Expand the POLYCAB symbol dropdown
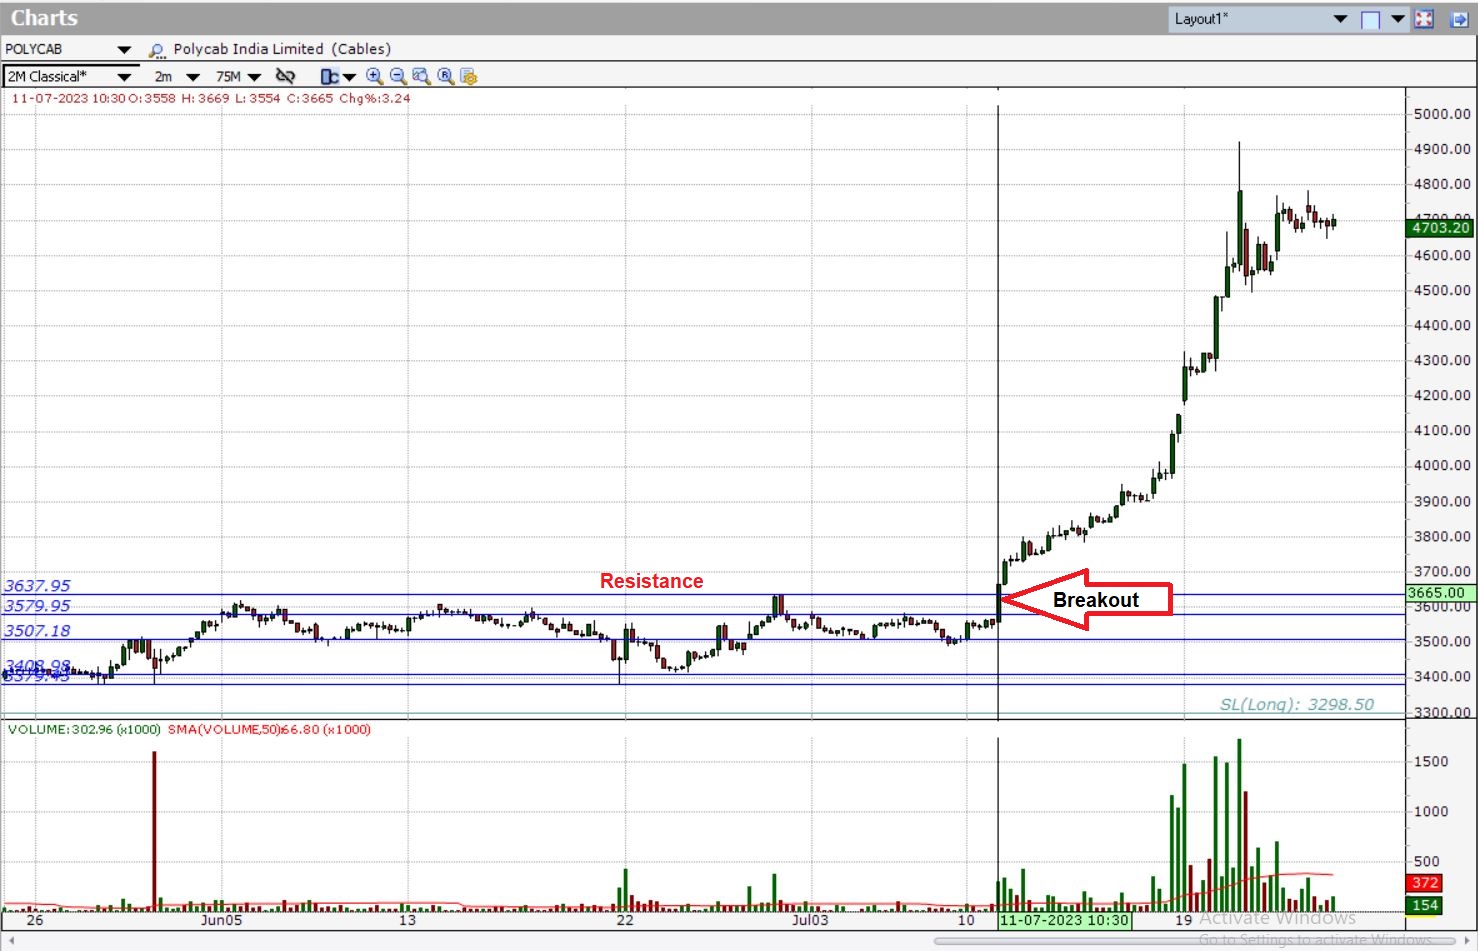 point(124,50)
